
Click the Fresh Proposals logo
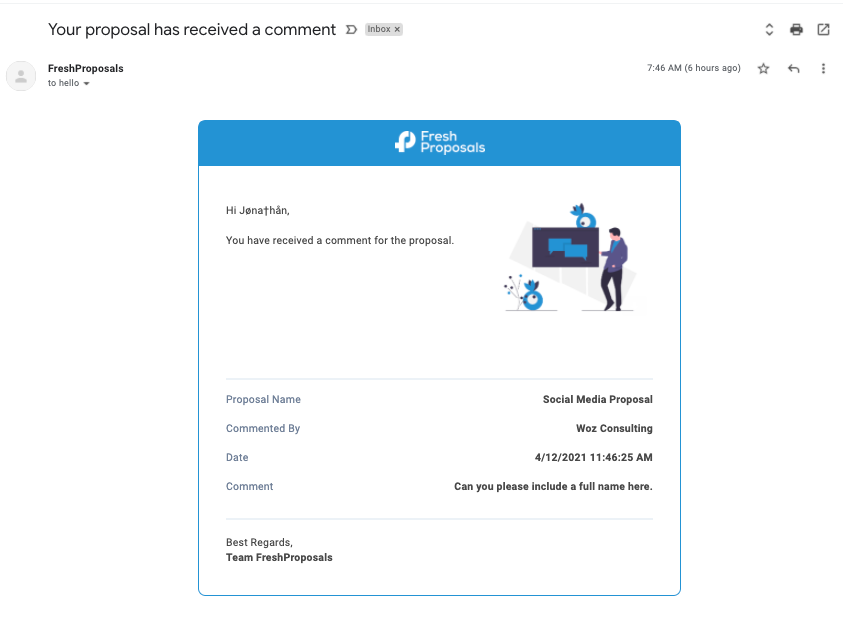point(440,142)
